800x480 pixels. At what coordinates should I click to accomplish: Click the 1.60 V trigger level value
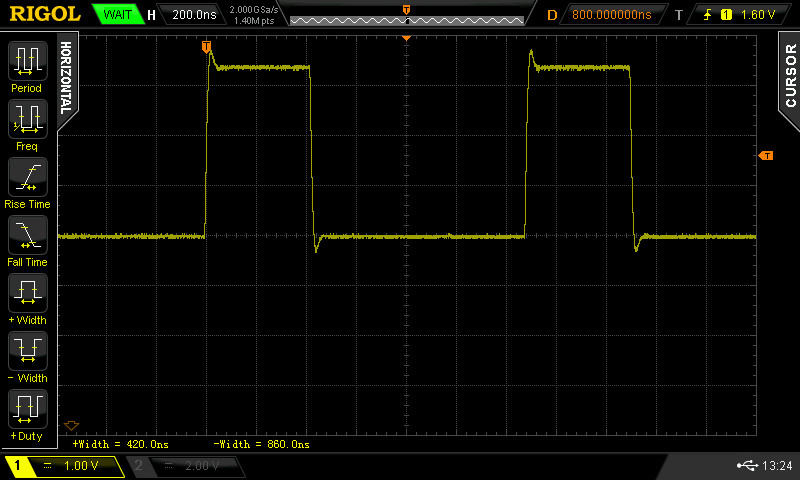pos(760,15)
